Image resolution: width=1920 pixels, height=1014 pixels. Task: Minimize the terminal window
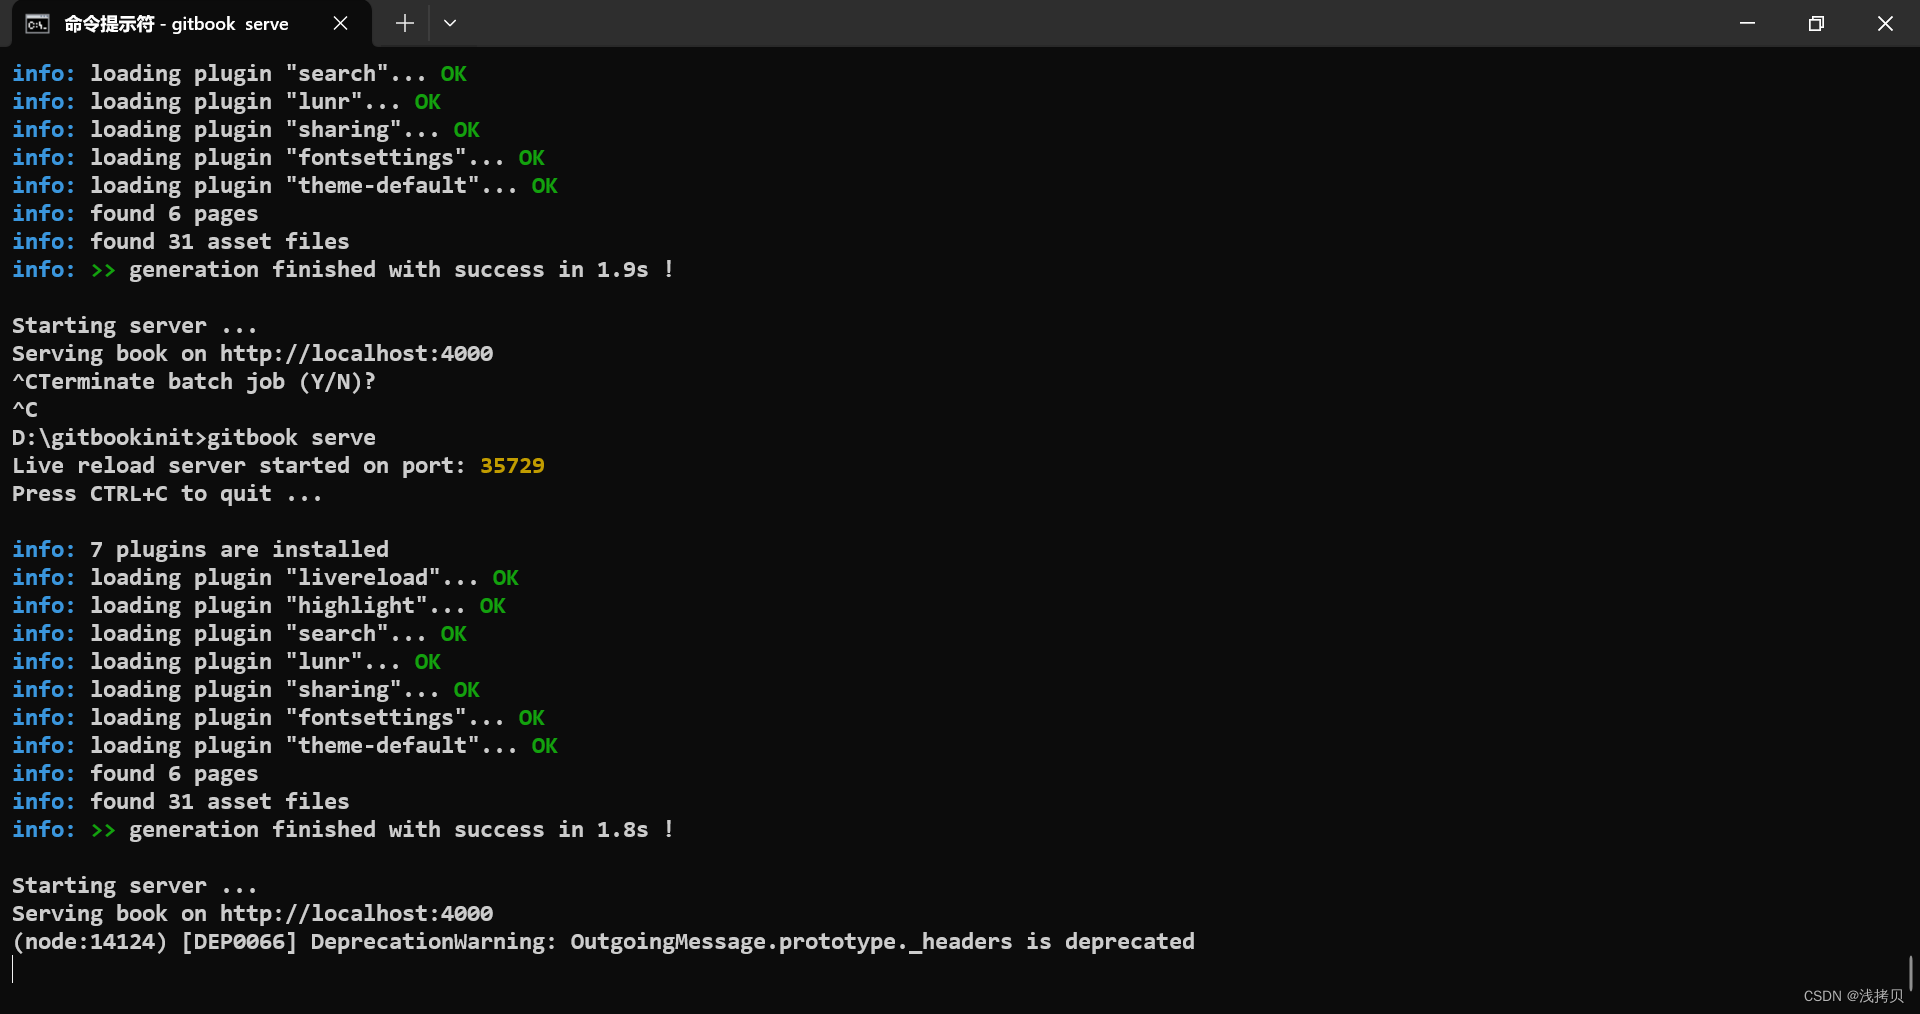1747,23
